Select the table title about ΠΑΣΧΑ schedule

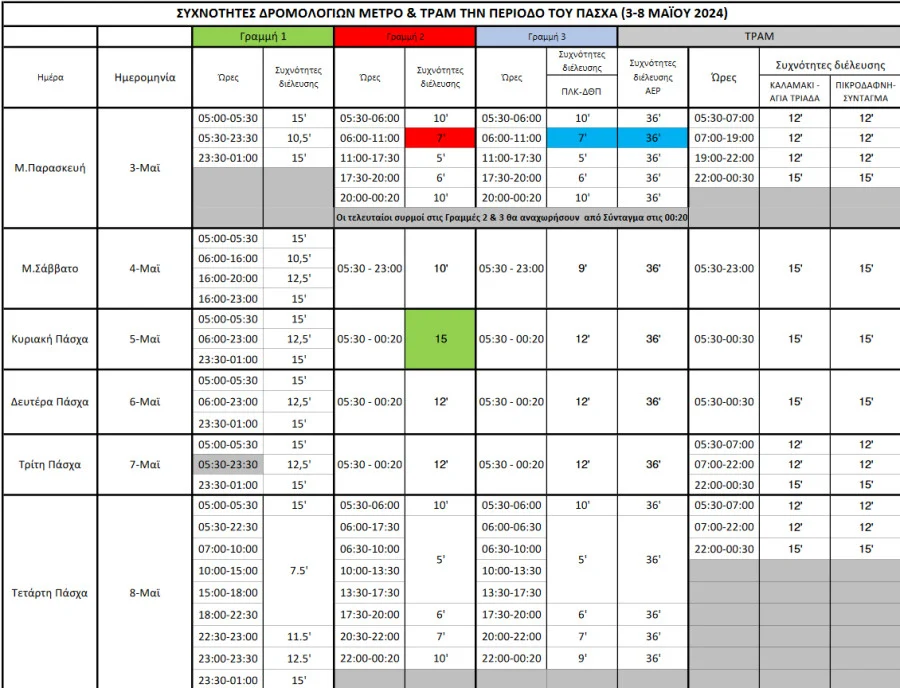pos(450,13)
